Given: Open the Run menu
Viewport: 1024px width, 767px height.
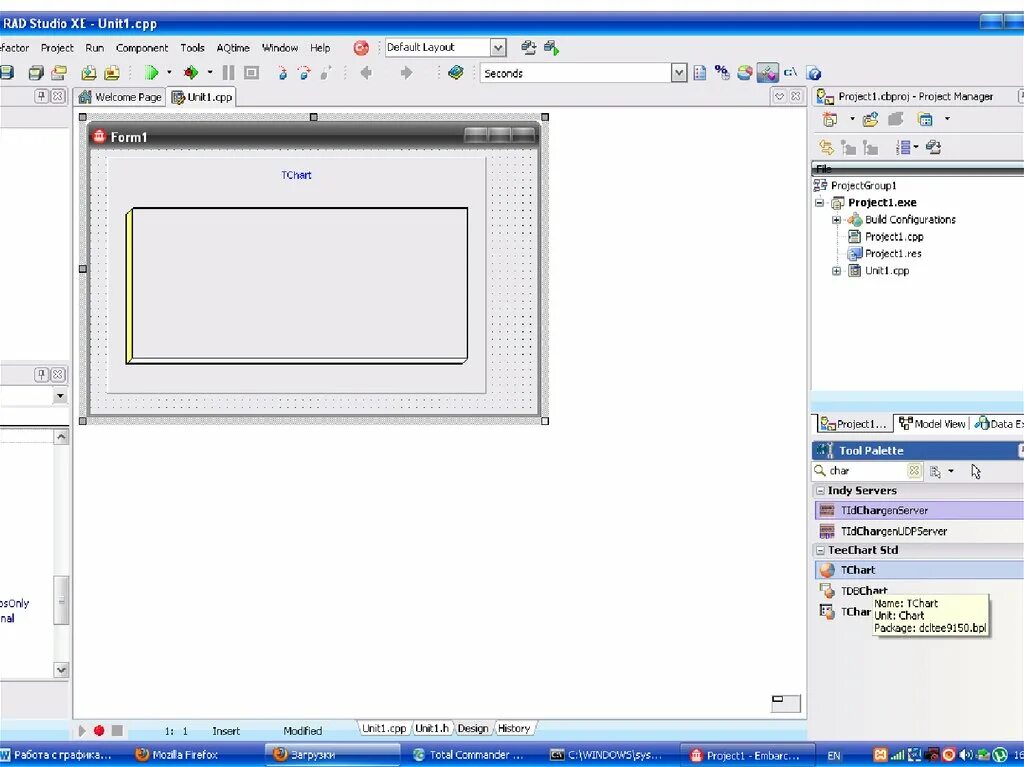Looking at the screenshot, I should pos(95,48).
